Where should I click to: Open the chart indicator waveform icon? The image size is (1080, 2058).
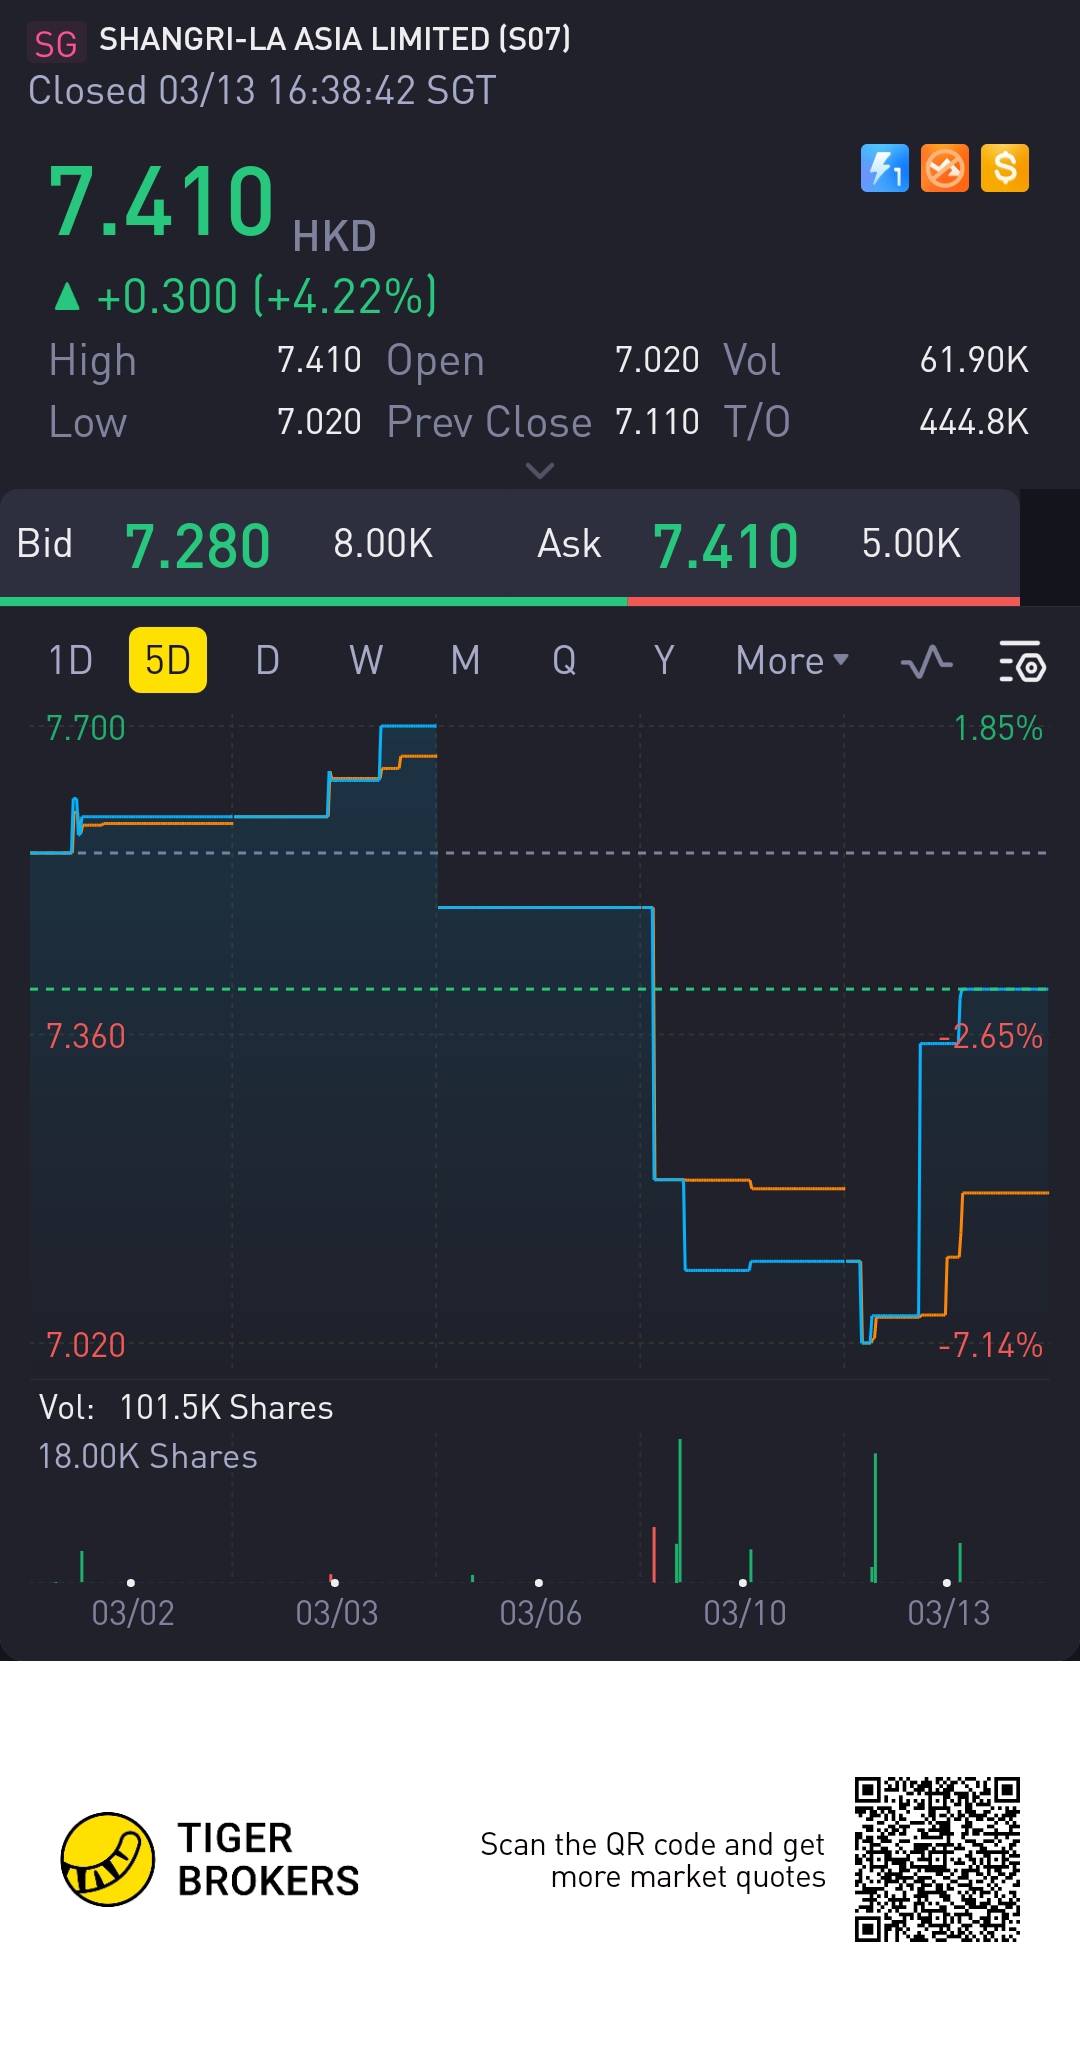(926, 661)
